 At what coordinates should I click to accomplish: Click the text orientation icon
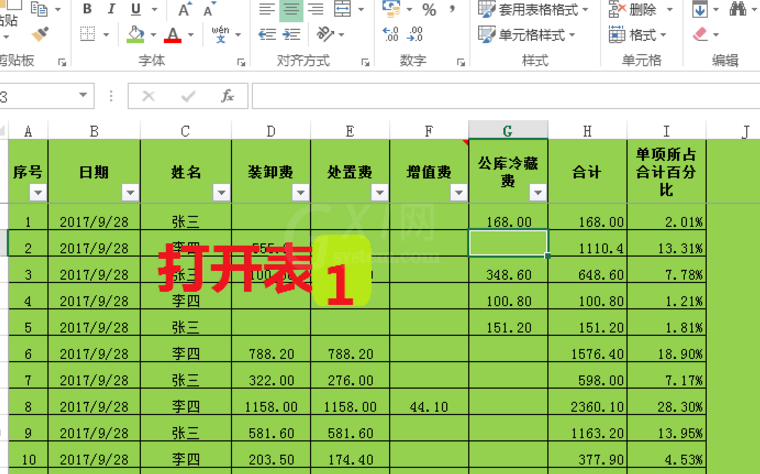(325, 34)
